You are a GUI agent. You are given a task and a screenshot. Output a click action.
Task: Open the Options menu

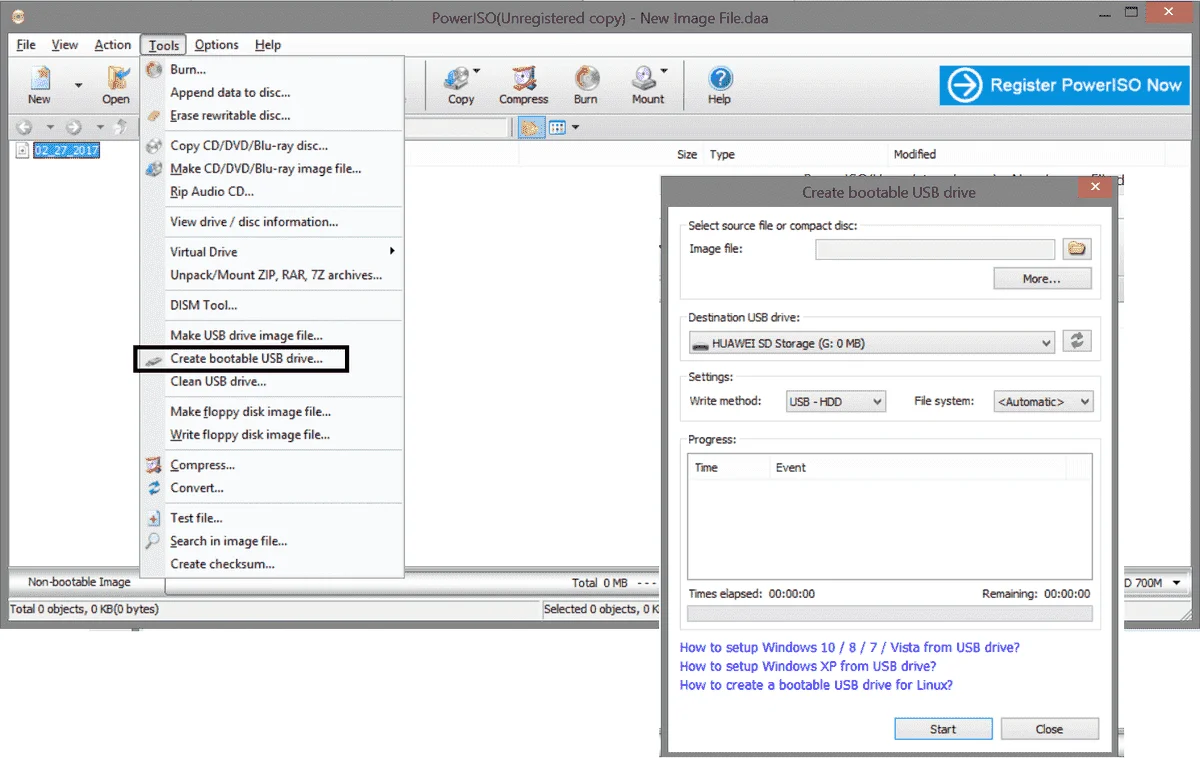[x=216, y=45]
